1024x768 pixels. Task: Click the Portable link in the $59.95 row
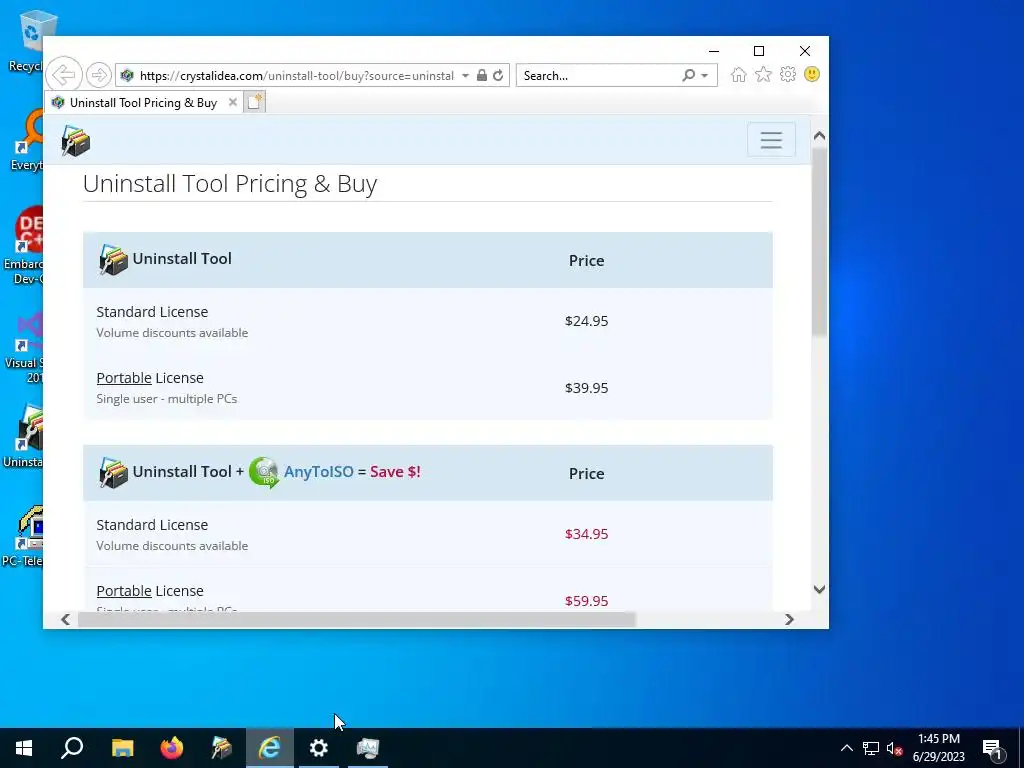[124, 591]
